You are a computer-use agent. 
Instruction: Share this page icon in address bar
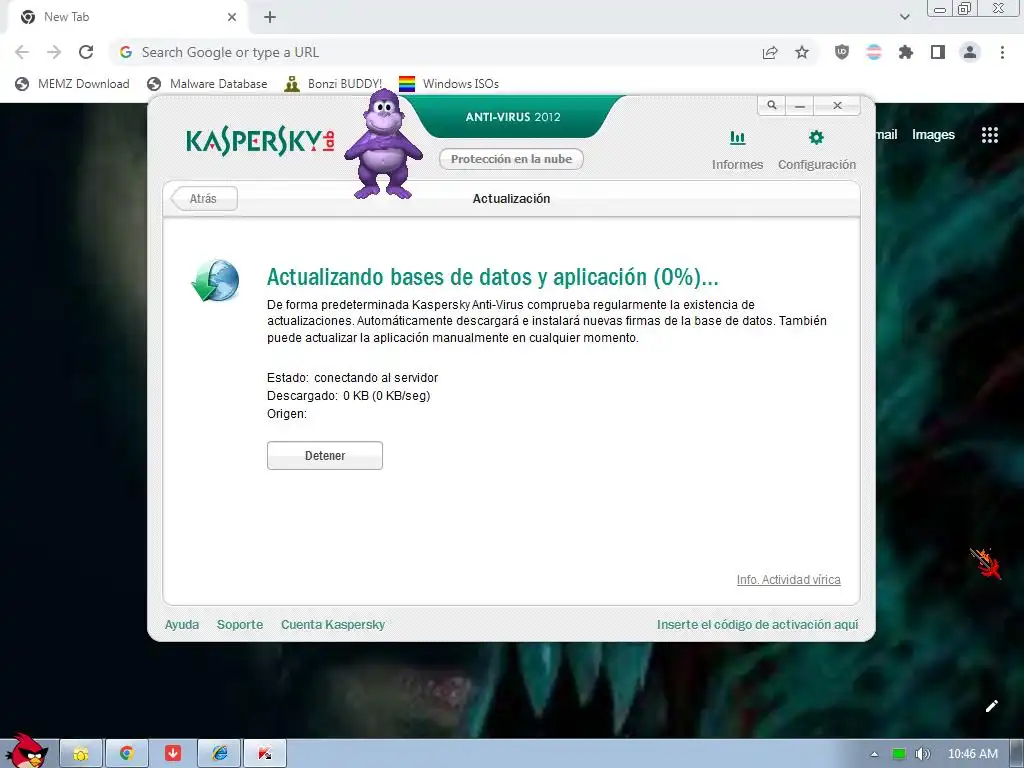coord(770,52)
